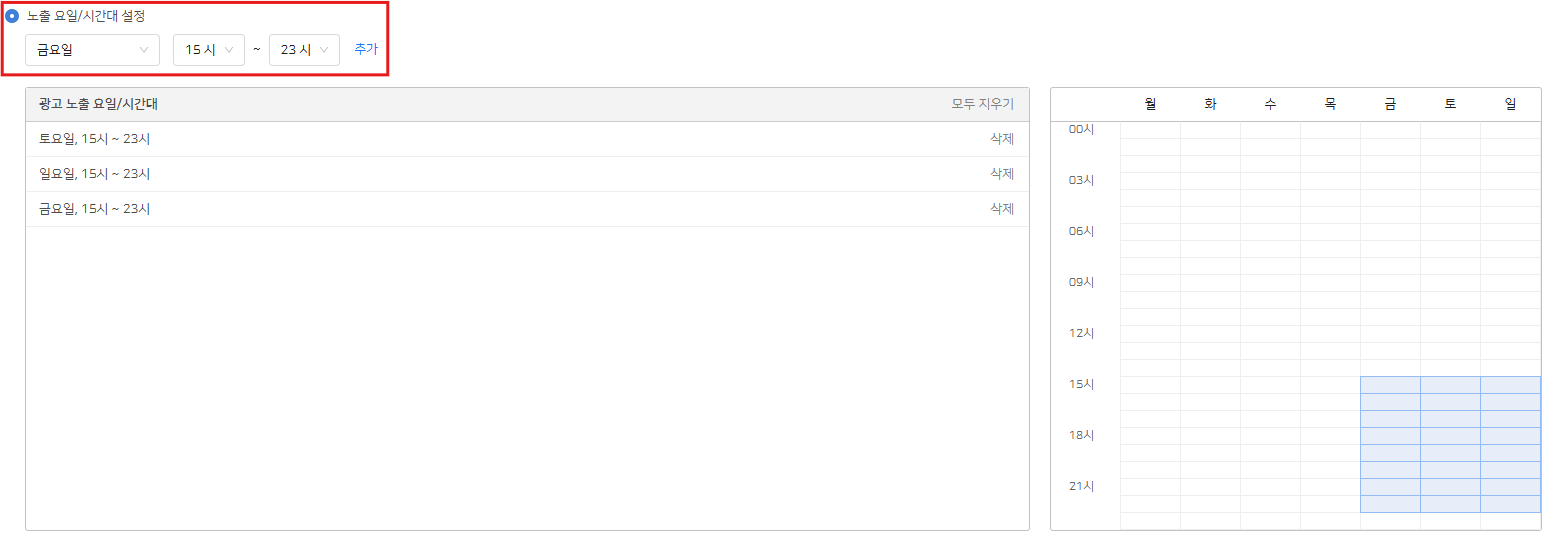Click the 일 column header in schedule grid

(1510, 104)
